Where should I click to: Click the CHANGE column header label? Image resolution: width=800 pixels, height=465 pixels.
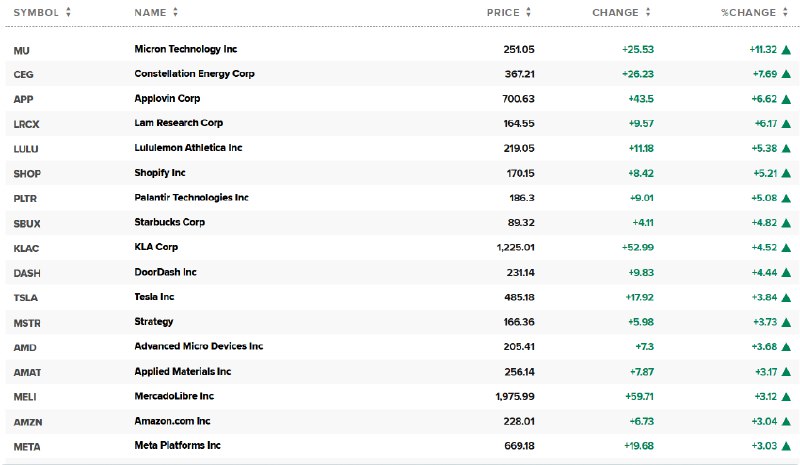click(x=615, y=12)
